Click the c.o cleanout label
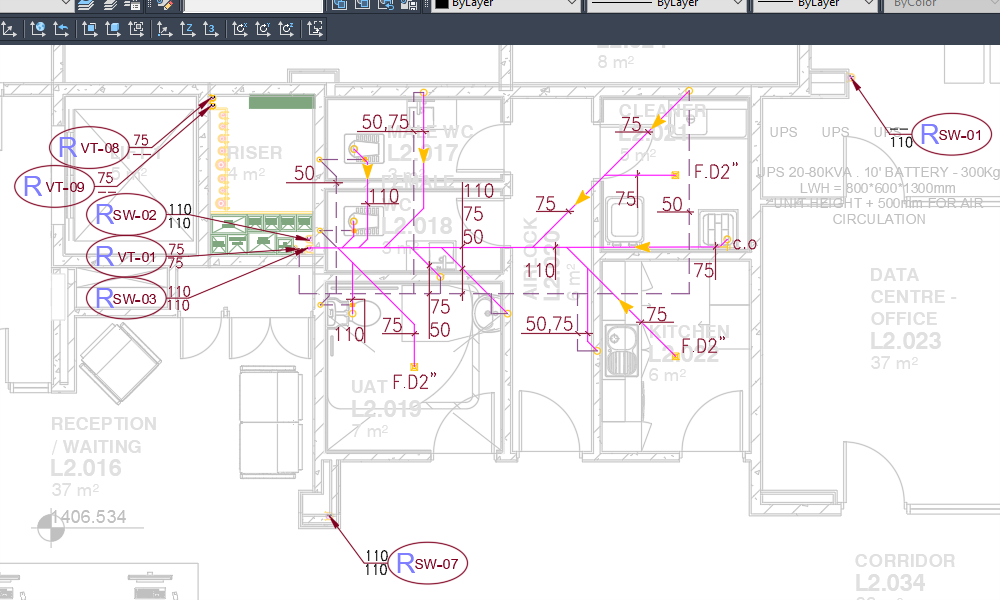Screen dimensions: 1000x600 [x=744, y=244]
